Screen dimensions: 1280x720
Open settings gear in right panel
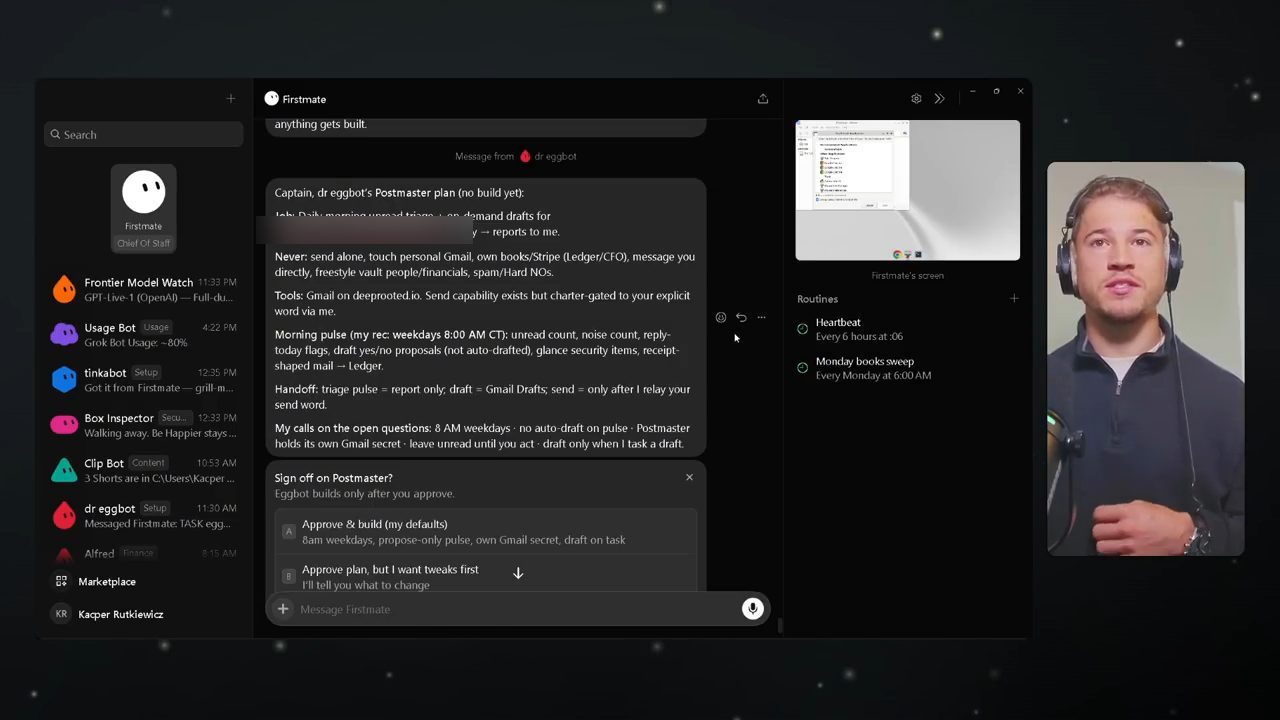click(x=916, y=98)
